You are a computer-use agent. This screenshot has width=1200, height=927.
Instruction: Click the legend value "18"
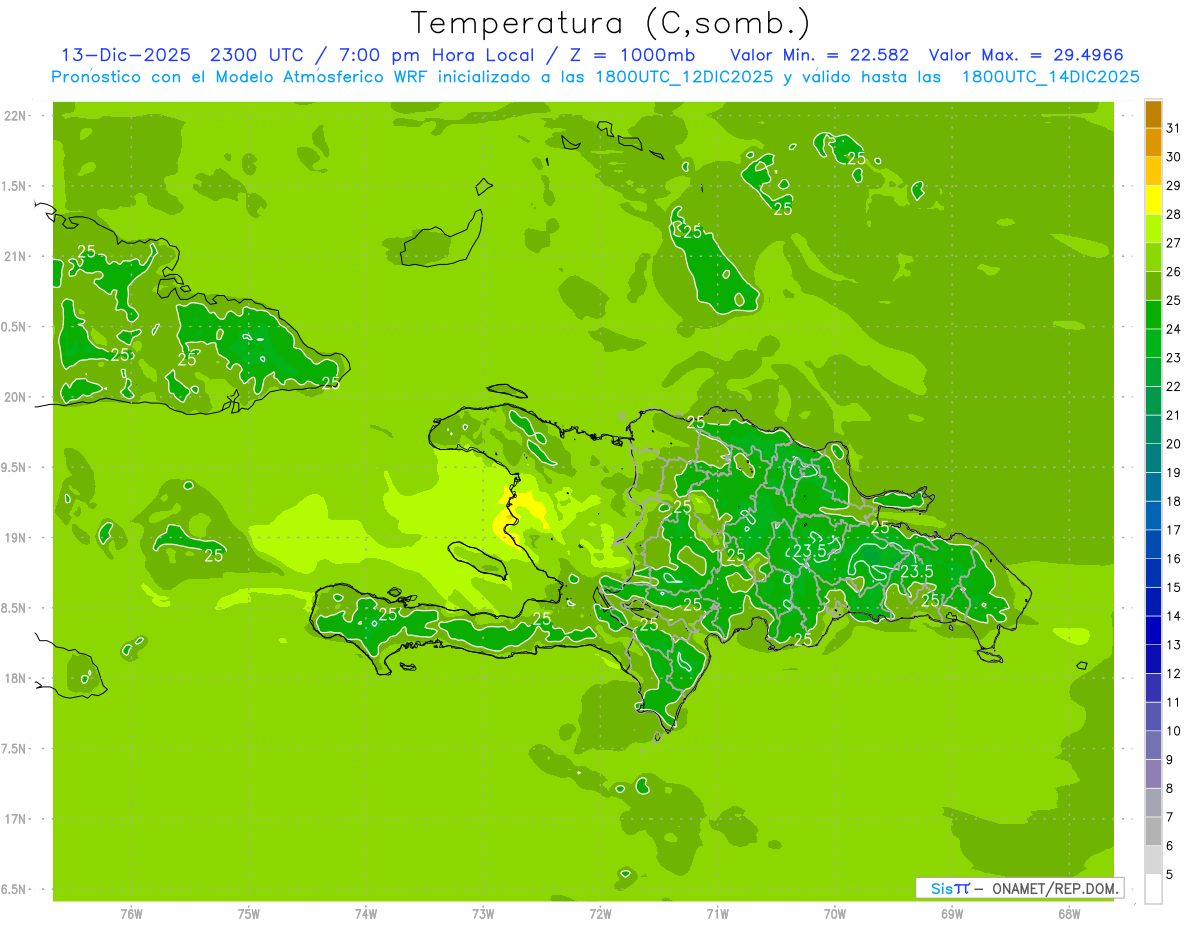coord(1173,501)
